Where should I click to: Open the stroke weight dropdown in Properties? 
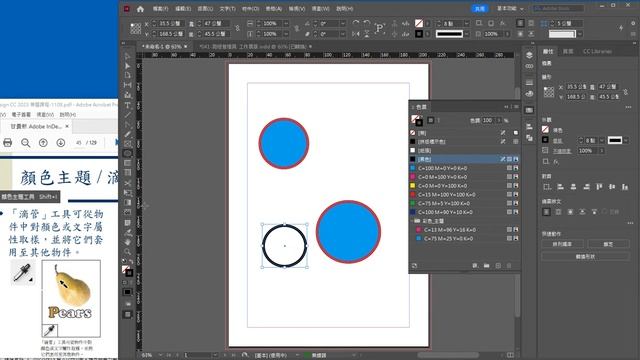pyautogui.click(x=602, y=140)
